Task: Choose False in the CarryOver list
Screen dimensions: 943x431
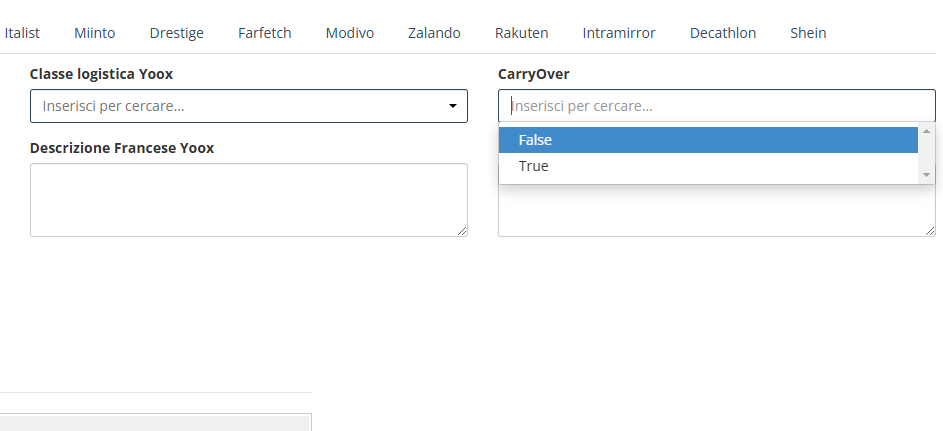Action: coord(708,140)
